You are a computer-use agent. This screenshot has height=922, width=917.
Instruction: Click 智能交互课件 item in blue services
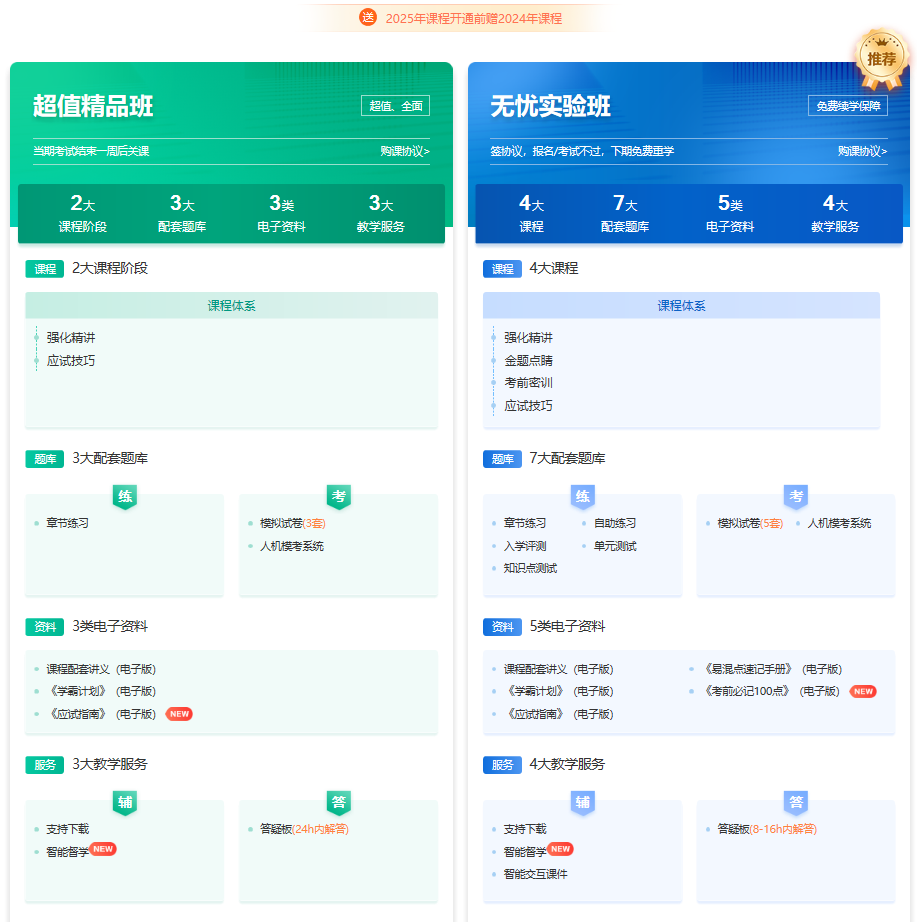535,874
